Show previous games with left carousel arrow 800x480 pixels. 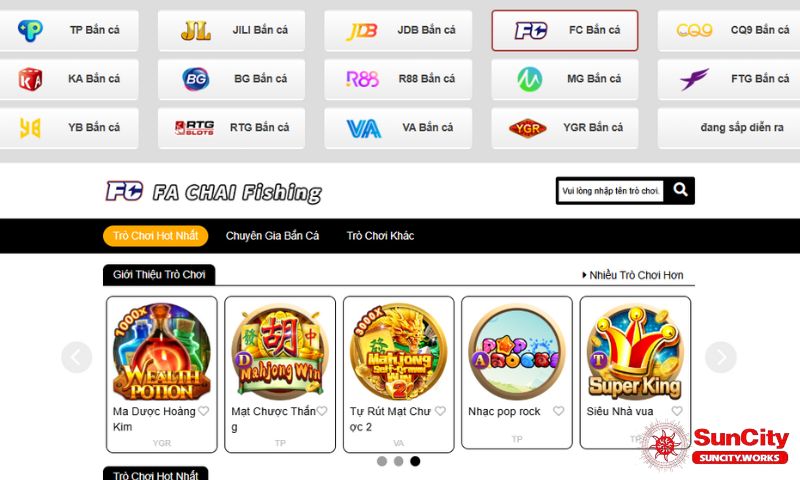pos(77,357)
